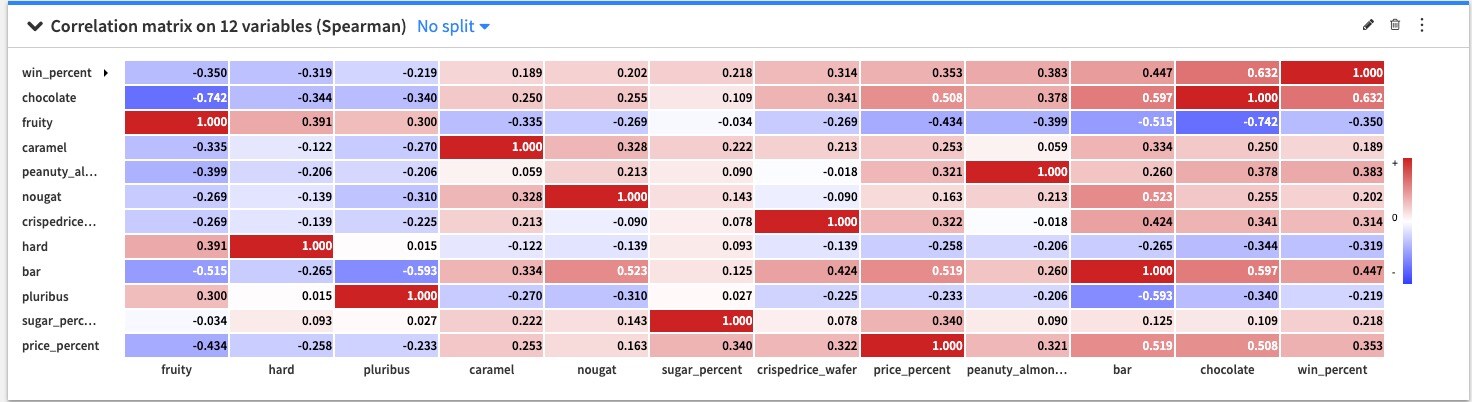Click the 0.508 cell in price_percent row
Viewport: 1472px width, 402px height.
[1227, 345]
